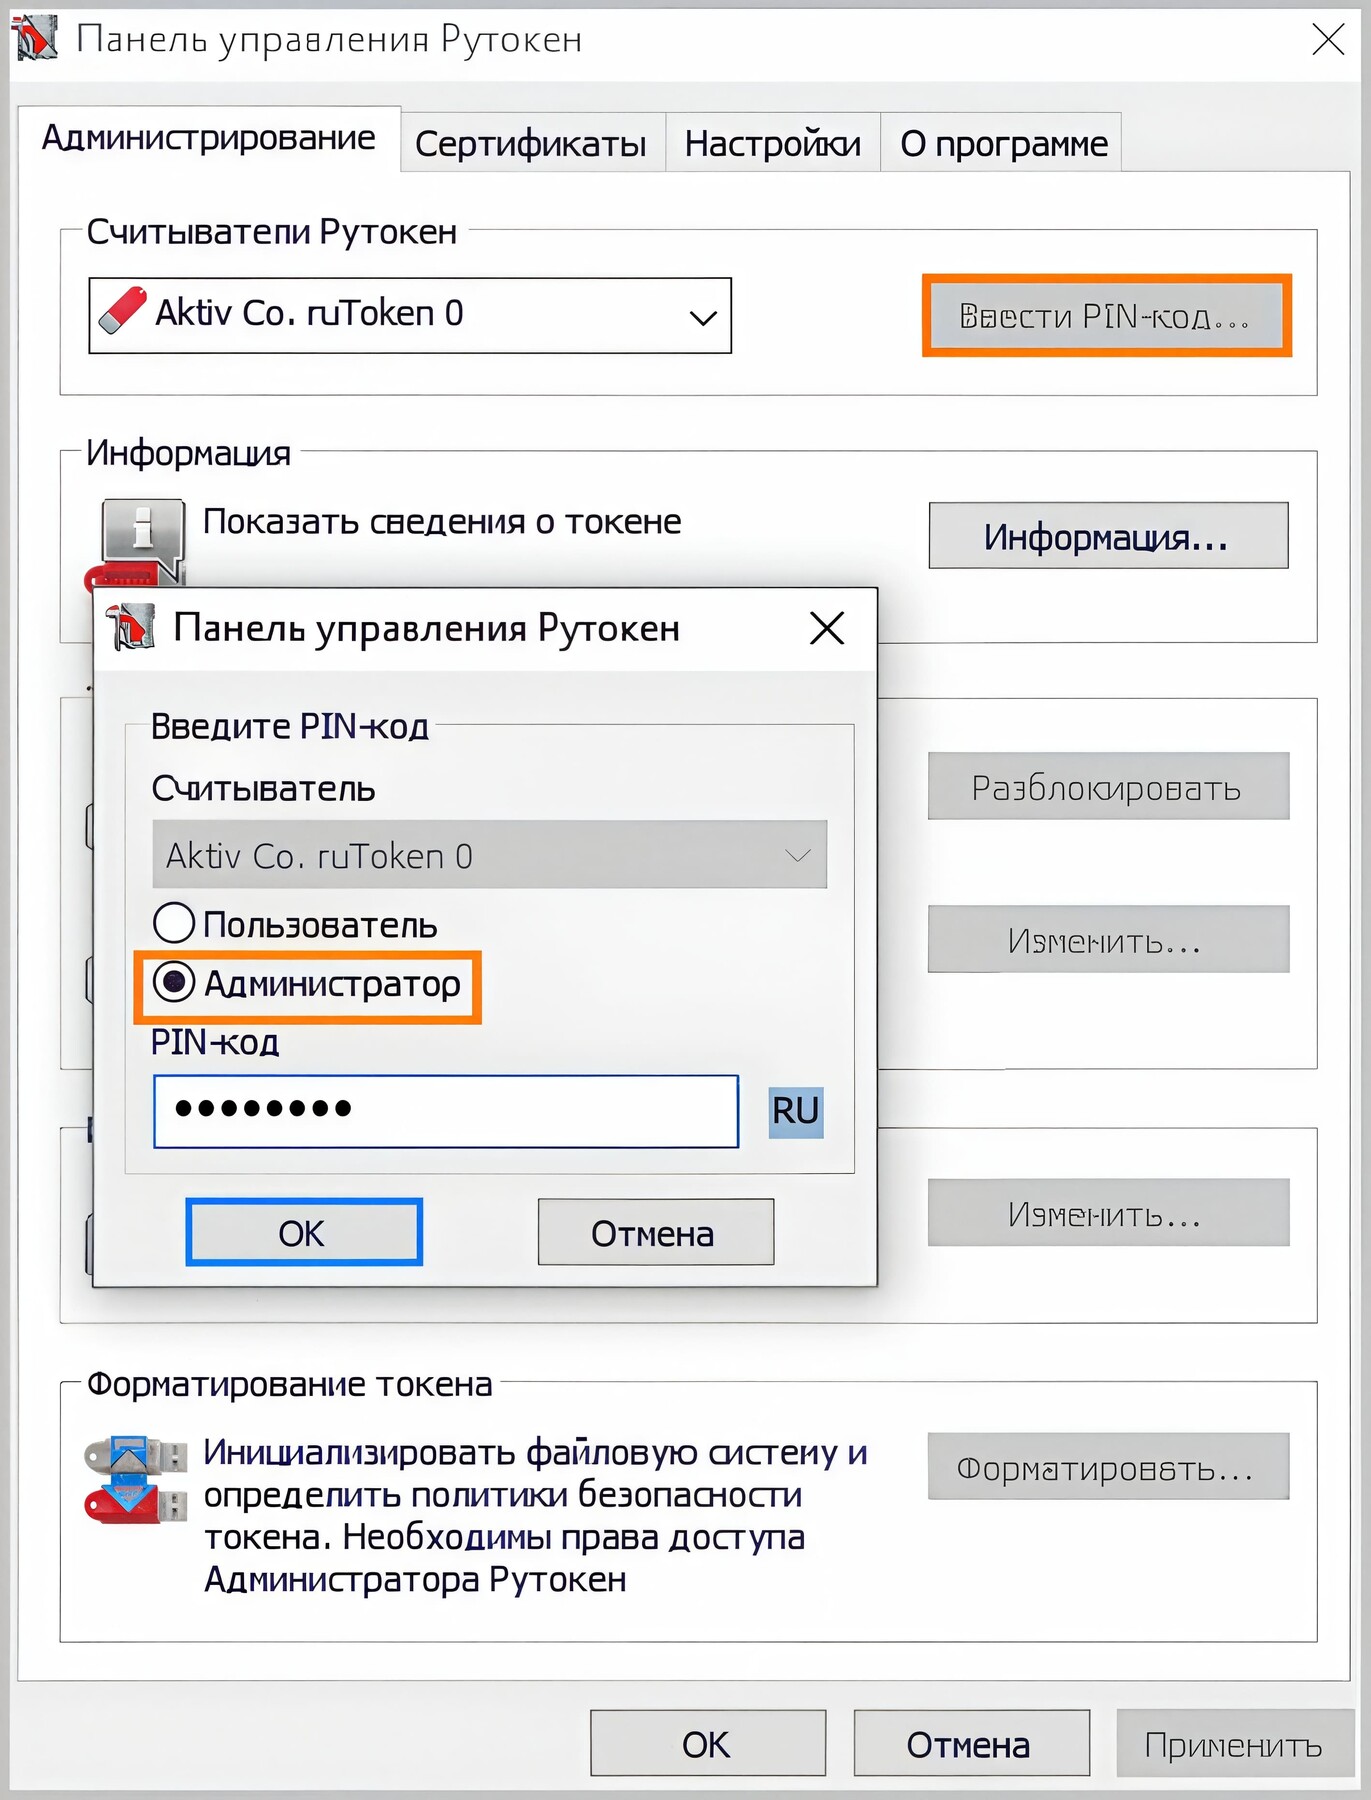Click the Форматировать... button
Screen dimensions: 1371x1800
[1107, 1468]
